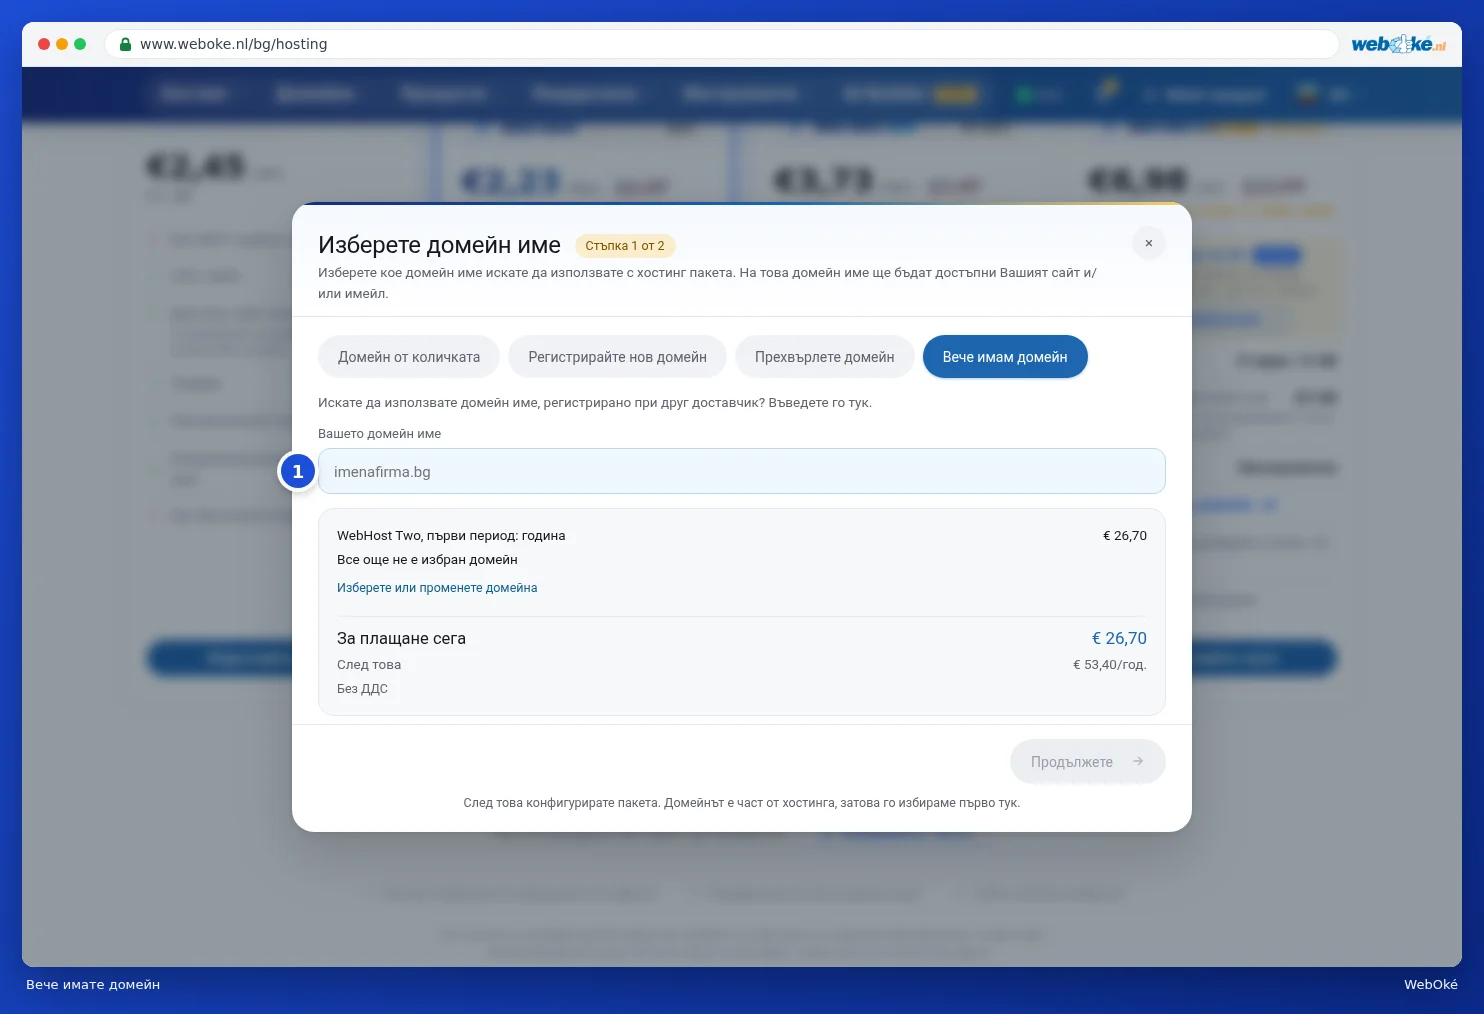Click the green maximize window dot
This screenshot has width=1484, height=1014.
80,44
